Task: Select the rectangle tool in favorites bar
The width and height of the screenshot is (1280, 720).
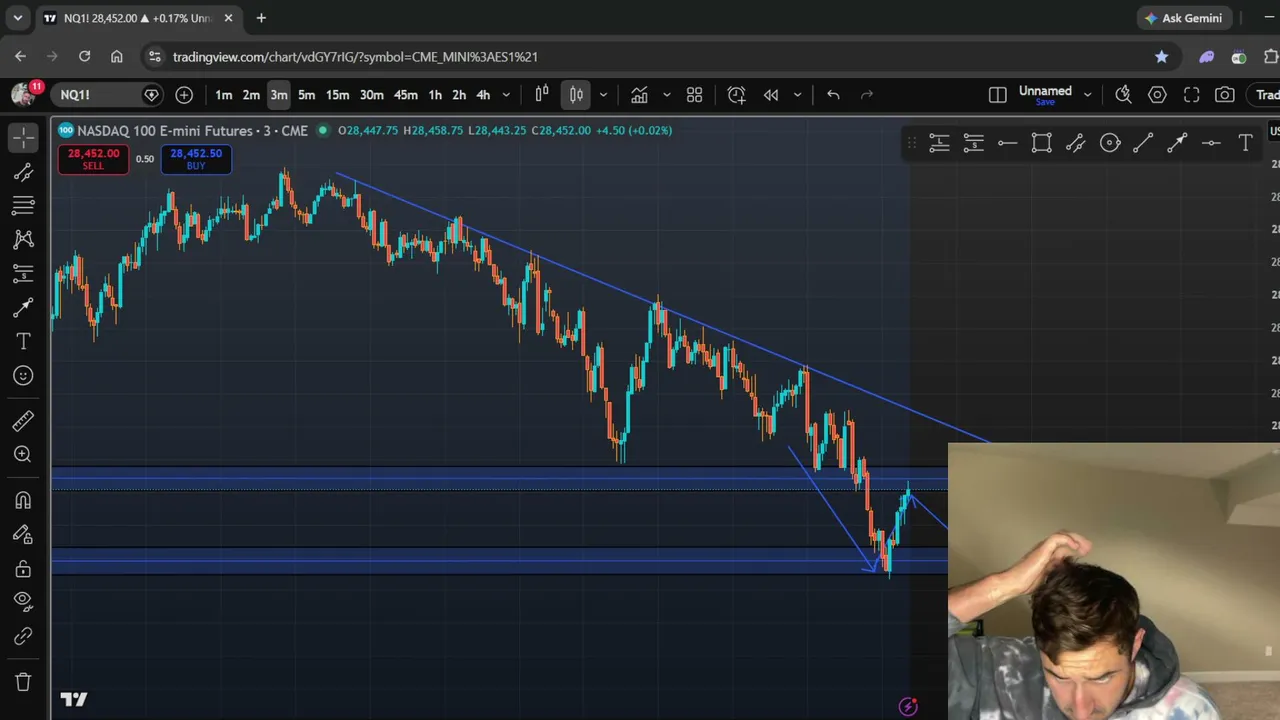Action: [x=1041, y=144]
